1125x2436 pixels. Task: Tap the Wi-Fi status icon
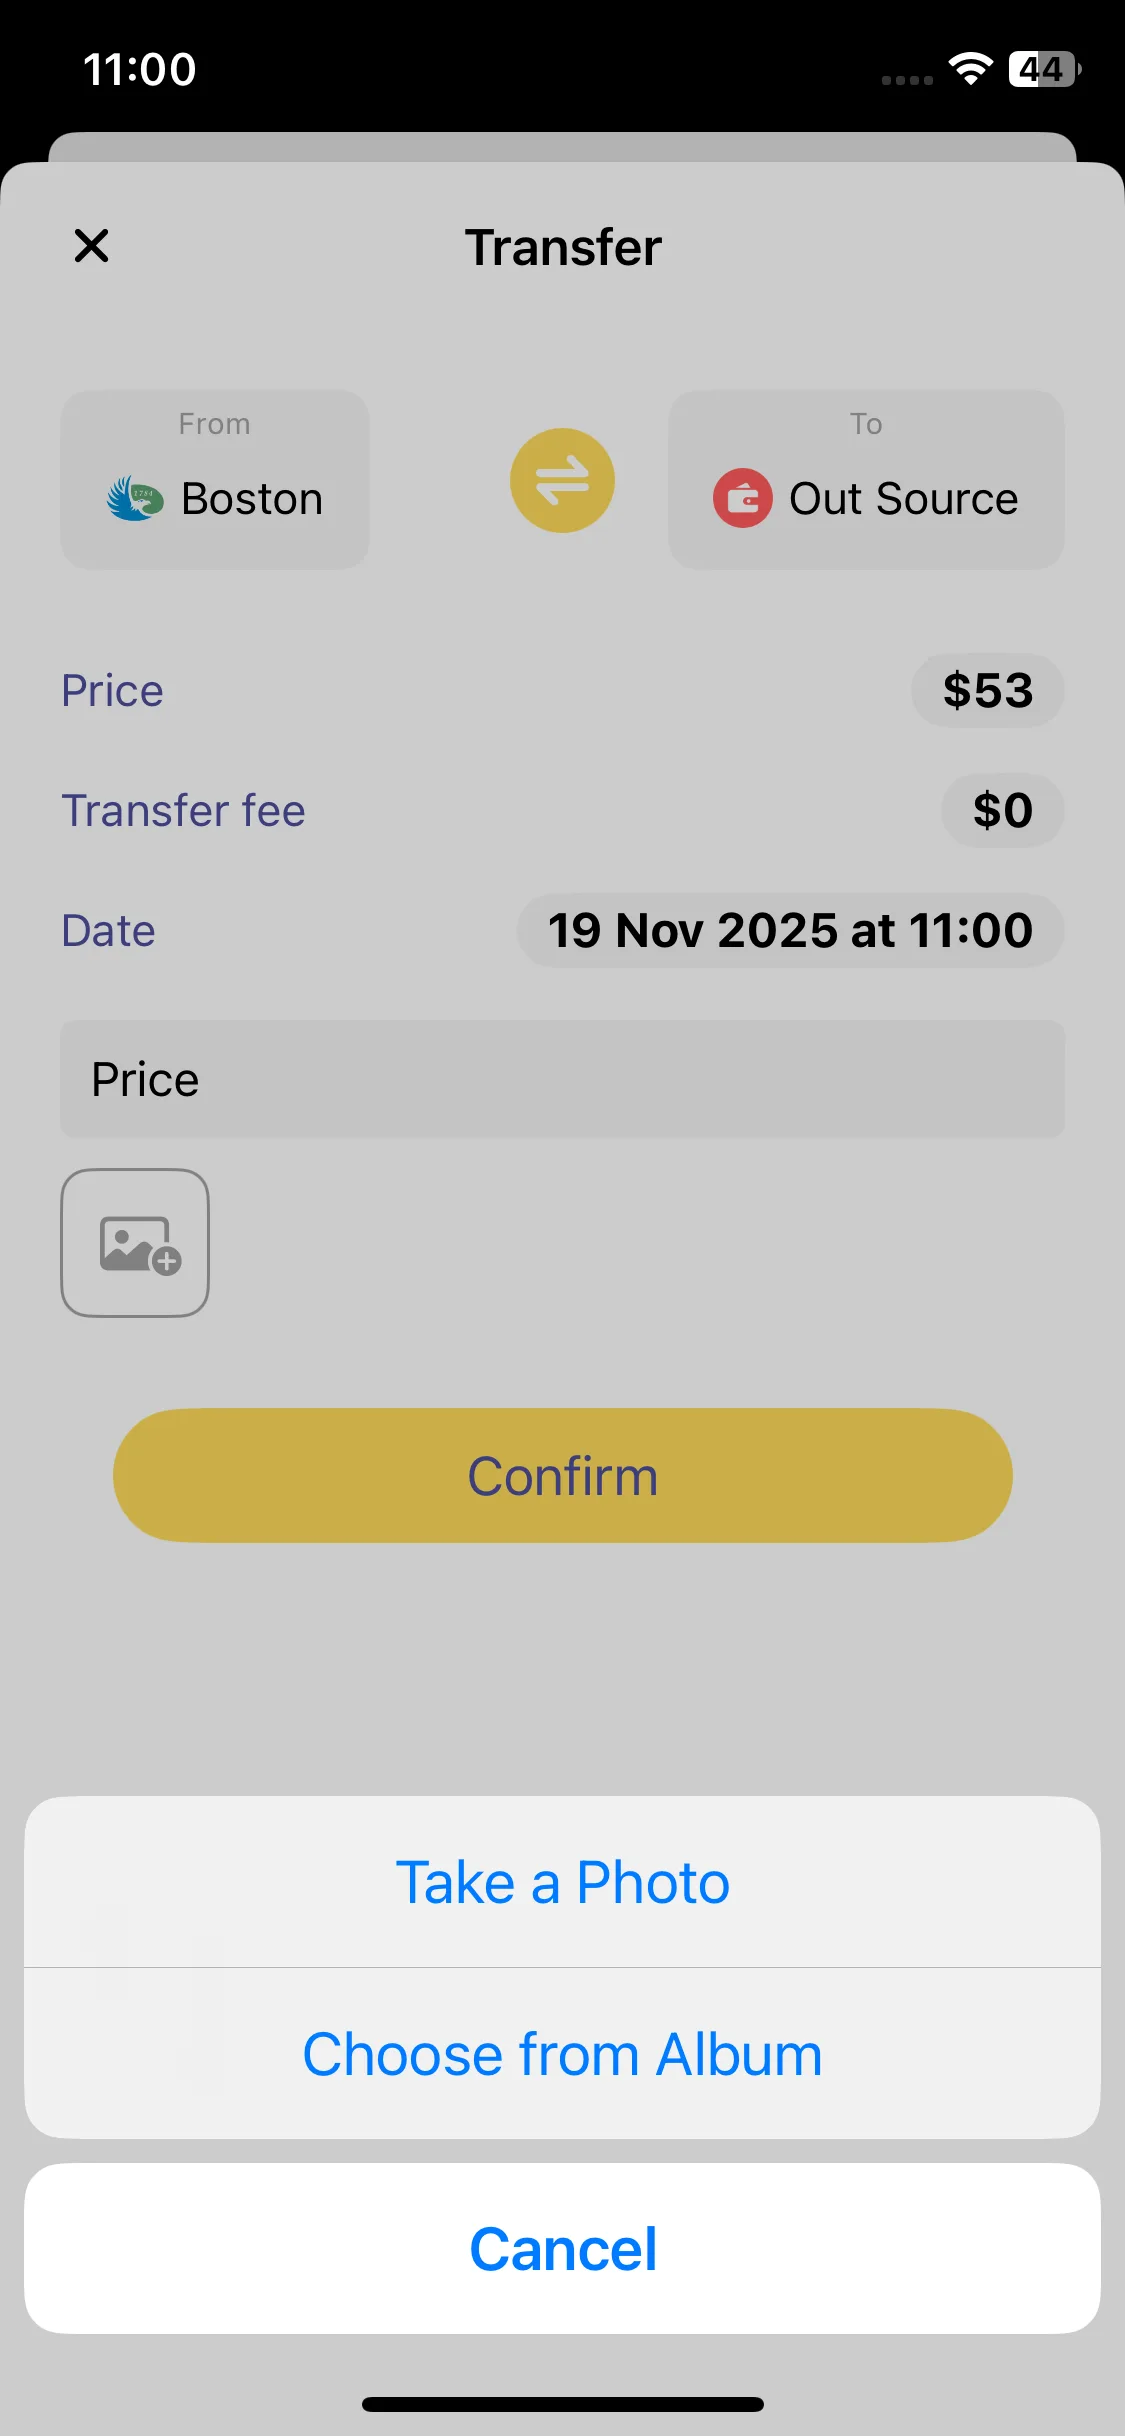[x=969, y=69]
